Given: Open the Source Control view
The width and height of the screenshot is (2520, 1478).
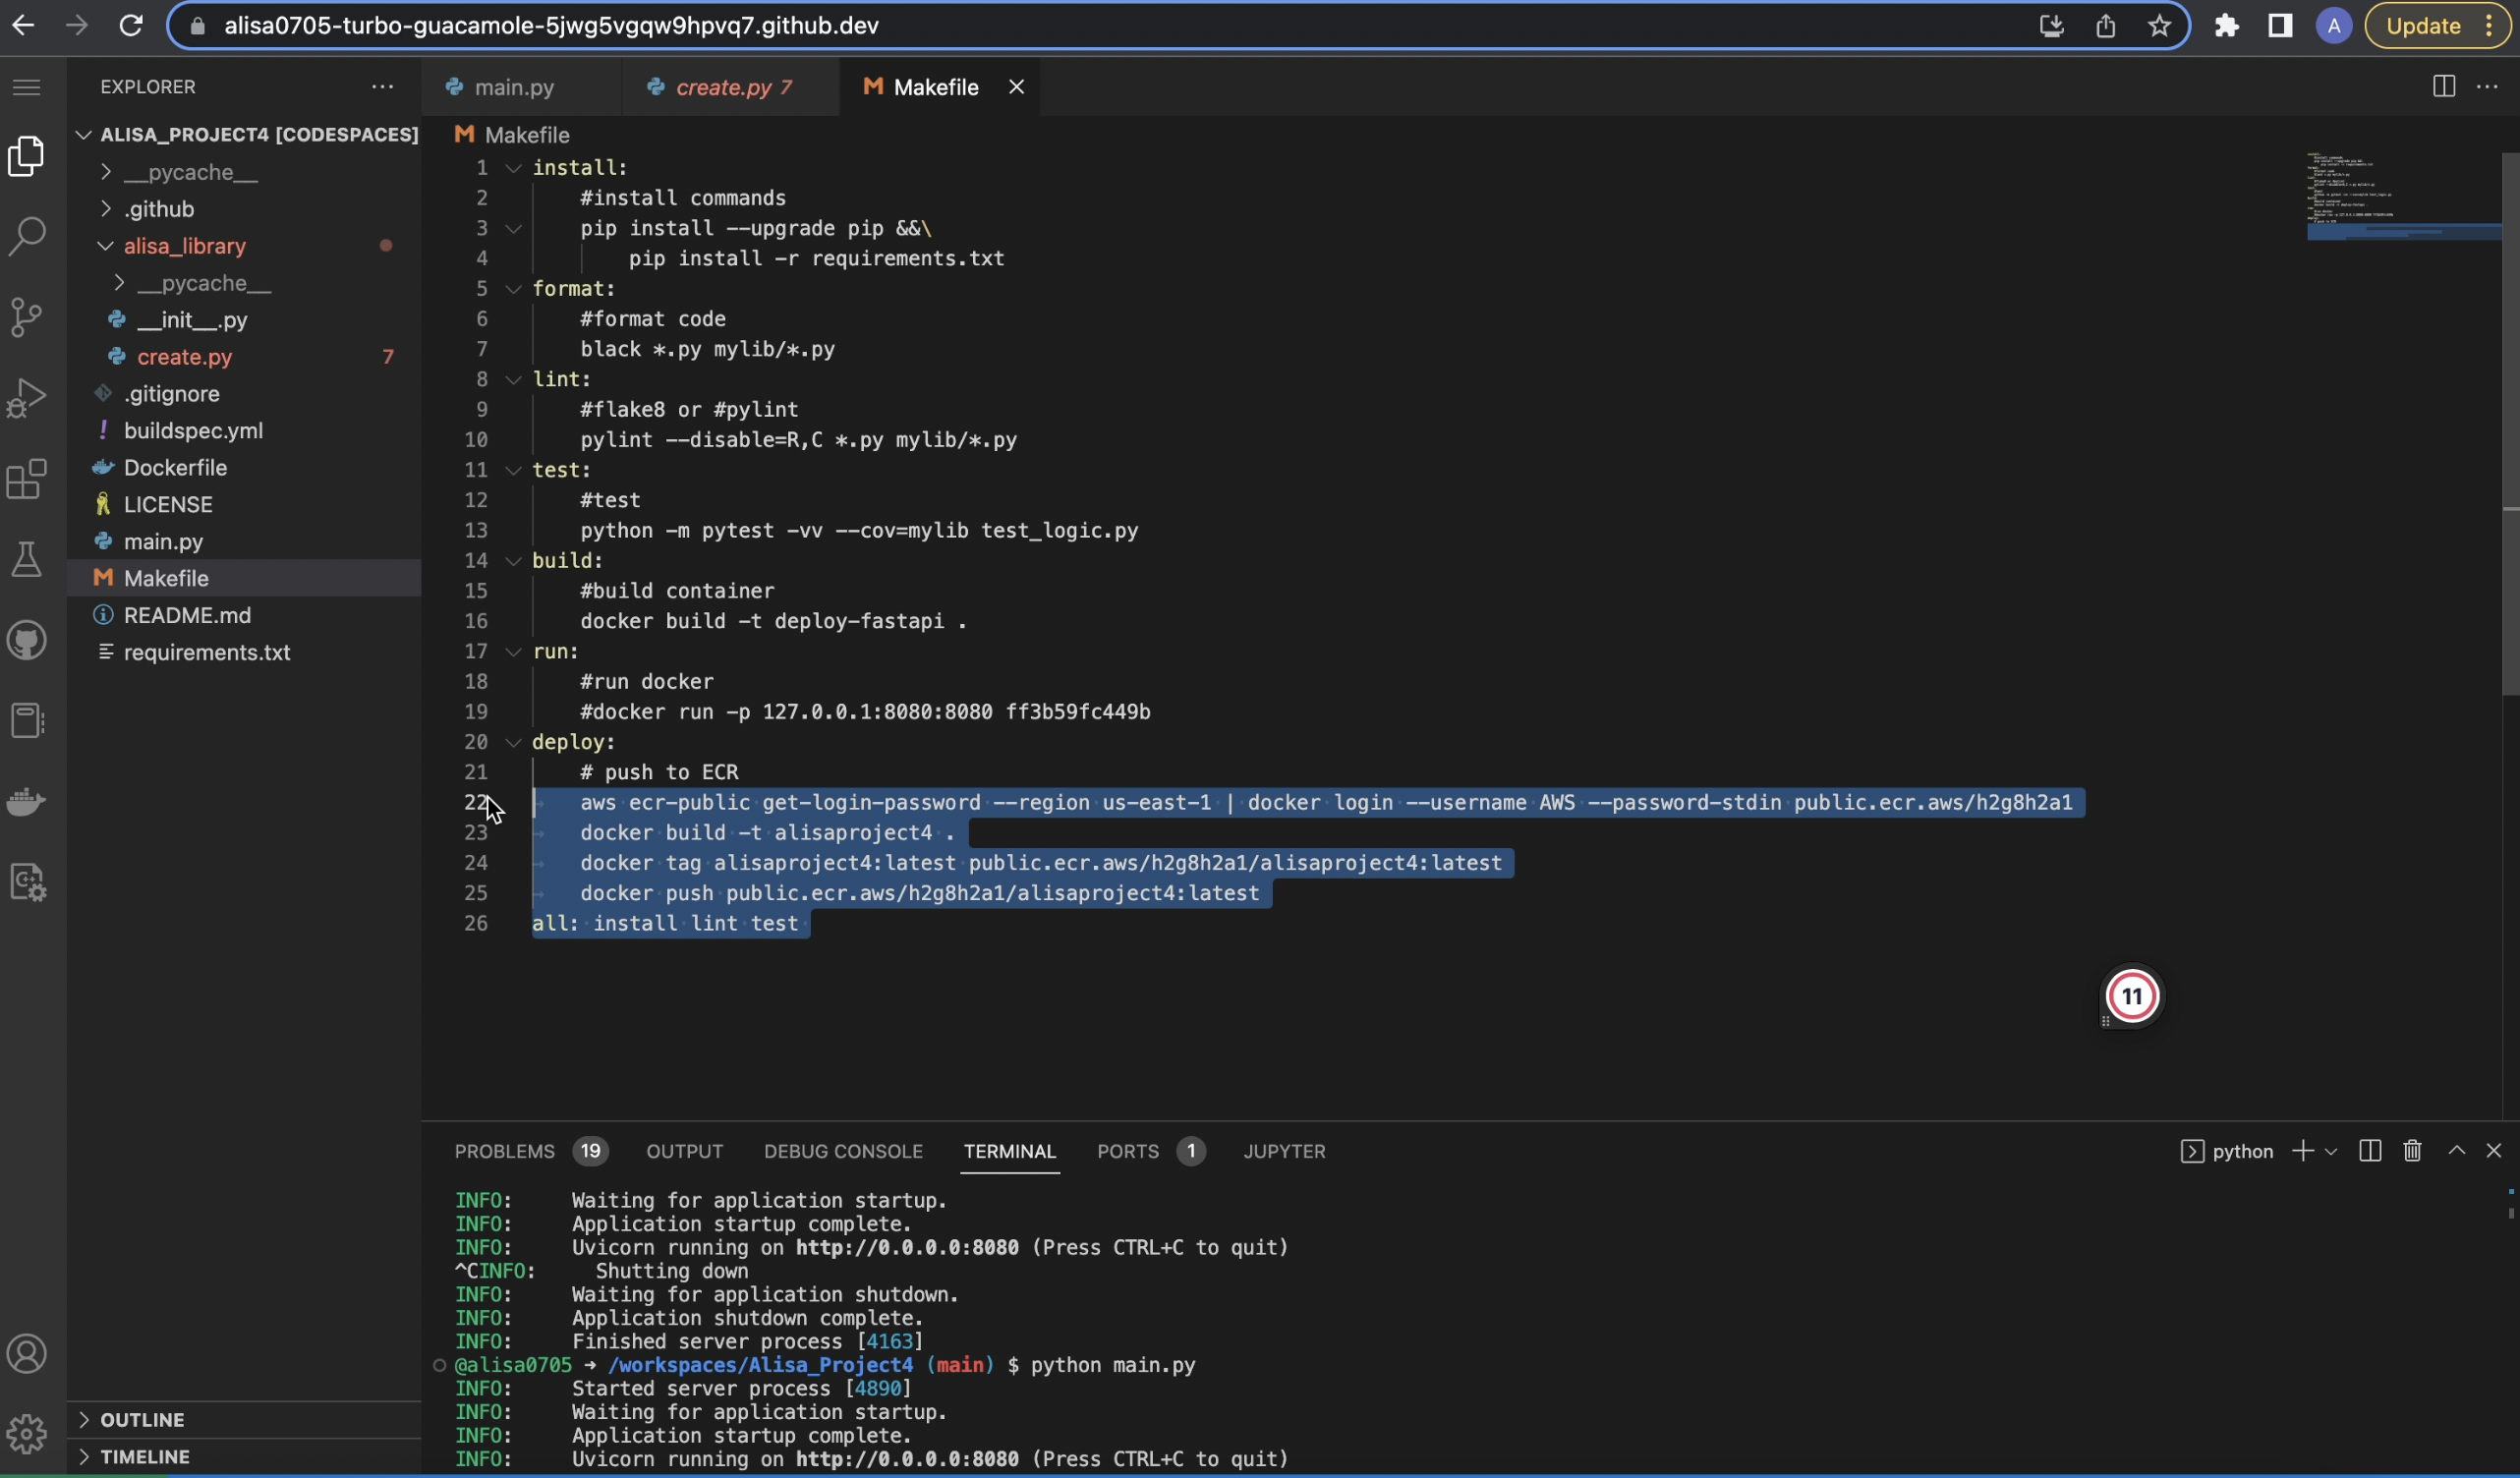Looking at the screenshot, I should point(27,318).
